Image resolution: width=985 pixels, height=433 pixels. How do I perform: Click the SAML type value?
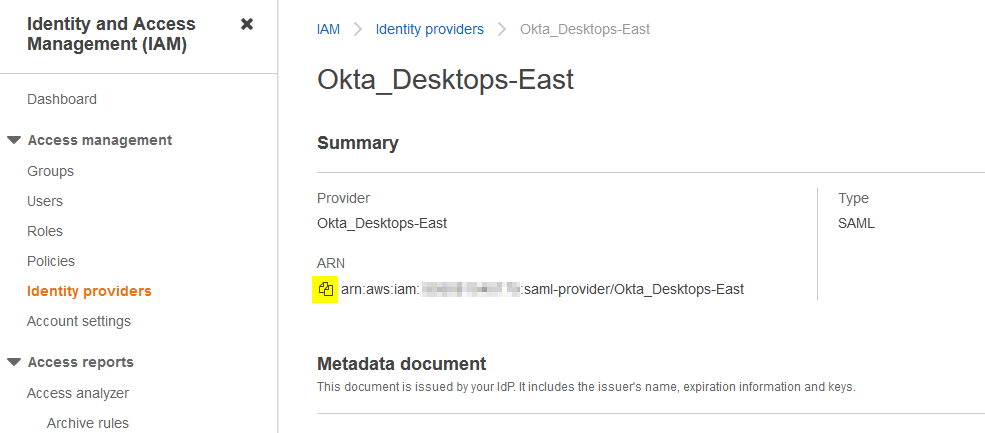click(856, 223)
